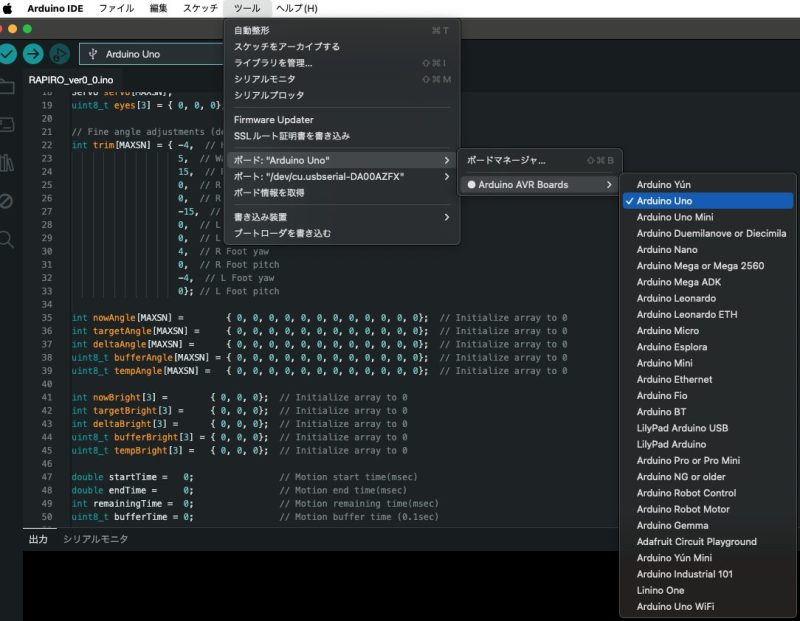Expand the Arduino AVR Boards submenu arrow
The height and width of the screenshot is (621, 800).
pyautogui.click(x=609, y=185)
